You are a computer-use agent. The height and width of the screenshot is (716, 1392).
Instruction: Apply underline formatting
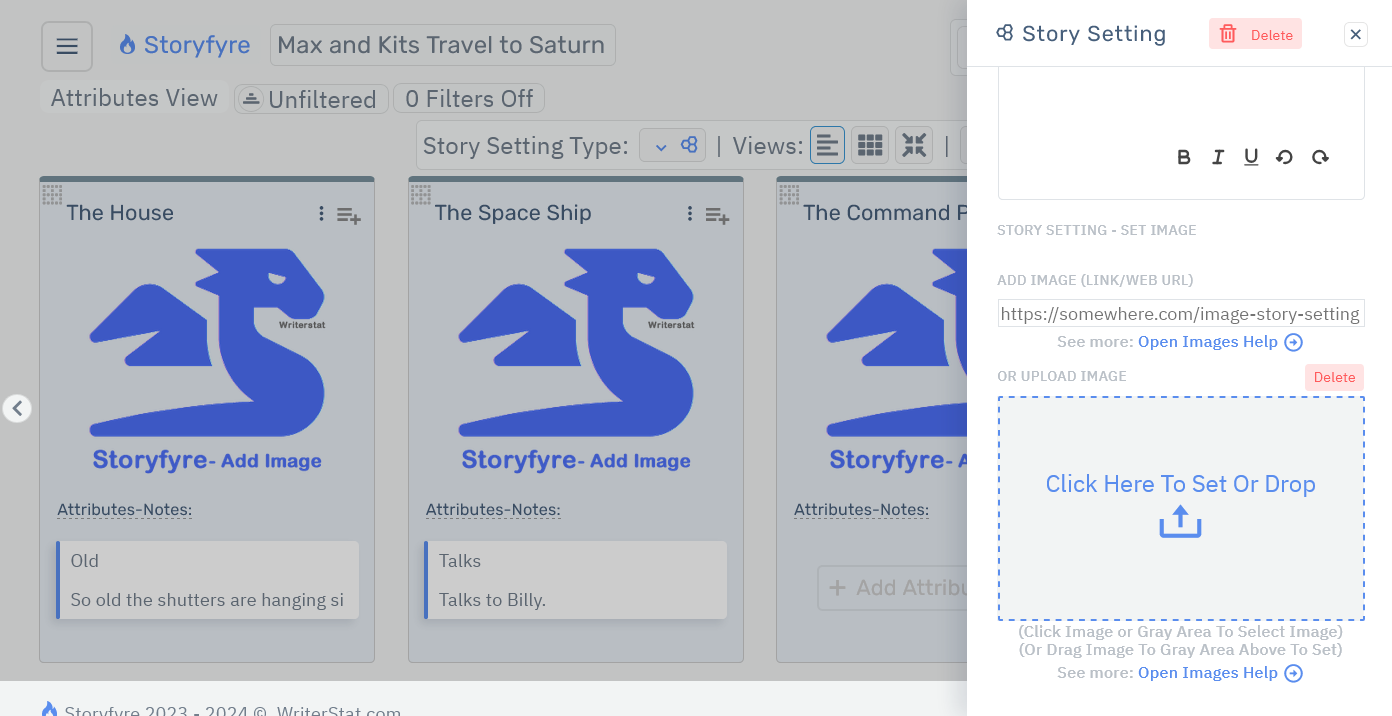pos(1251,157)
